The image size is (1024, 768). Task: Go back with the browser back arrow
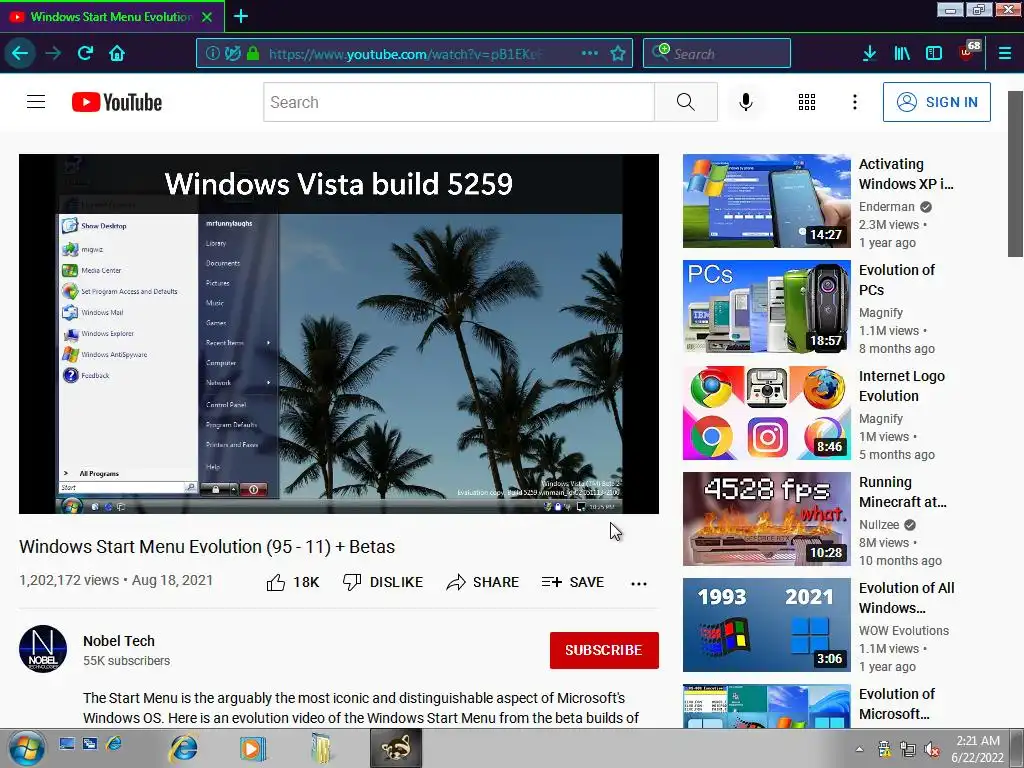(20, 53)
